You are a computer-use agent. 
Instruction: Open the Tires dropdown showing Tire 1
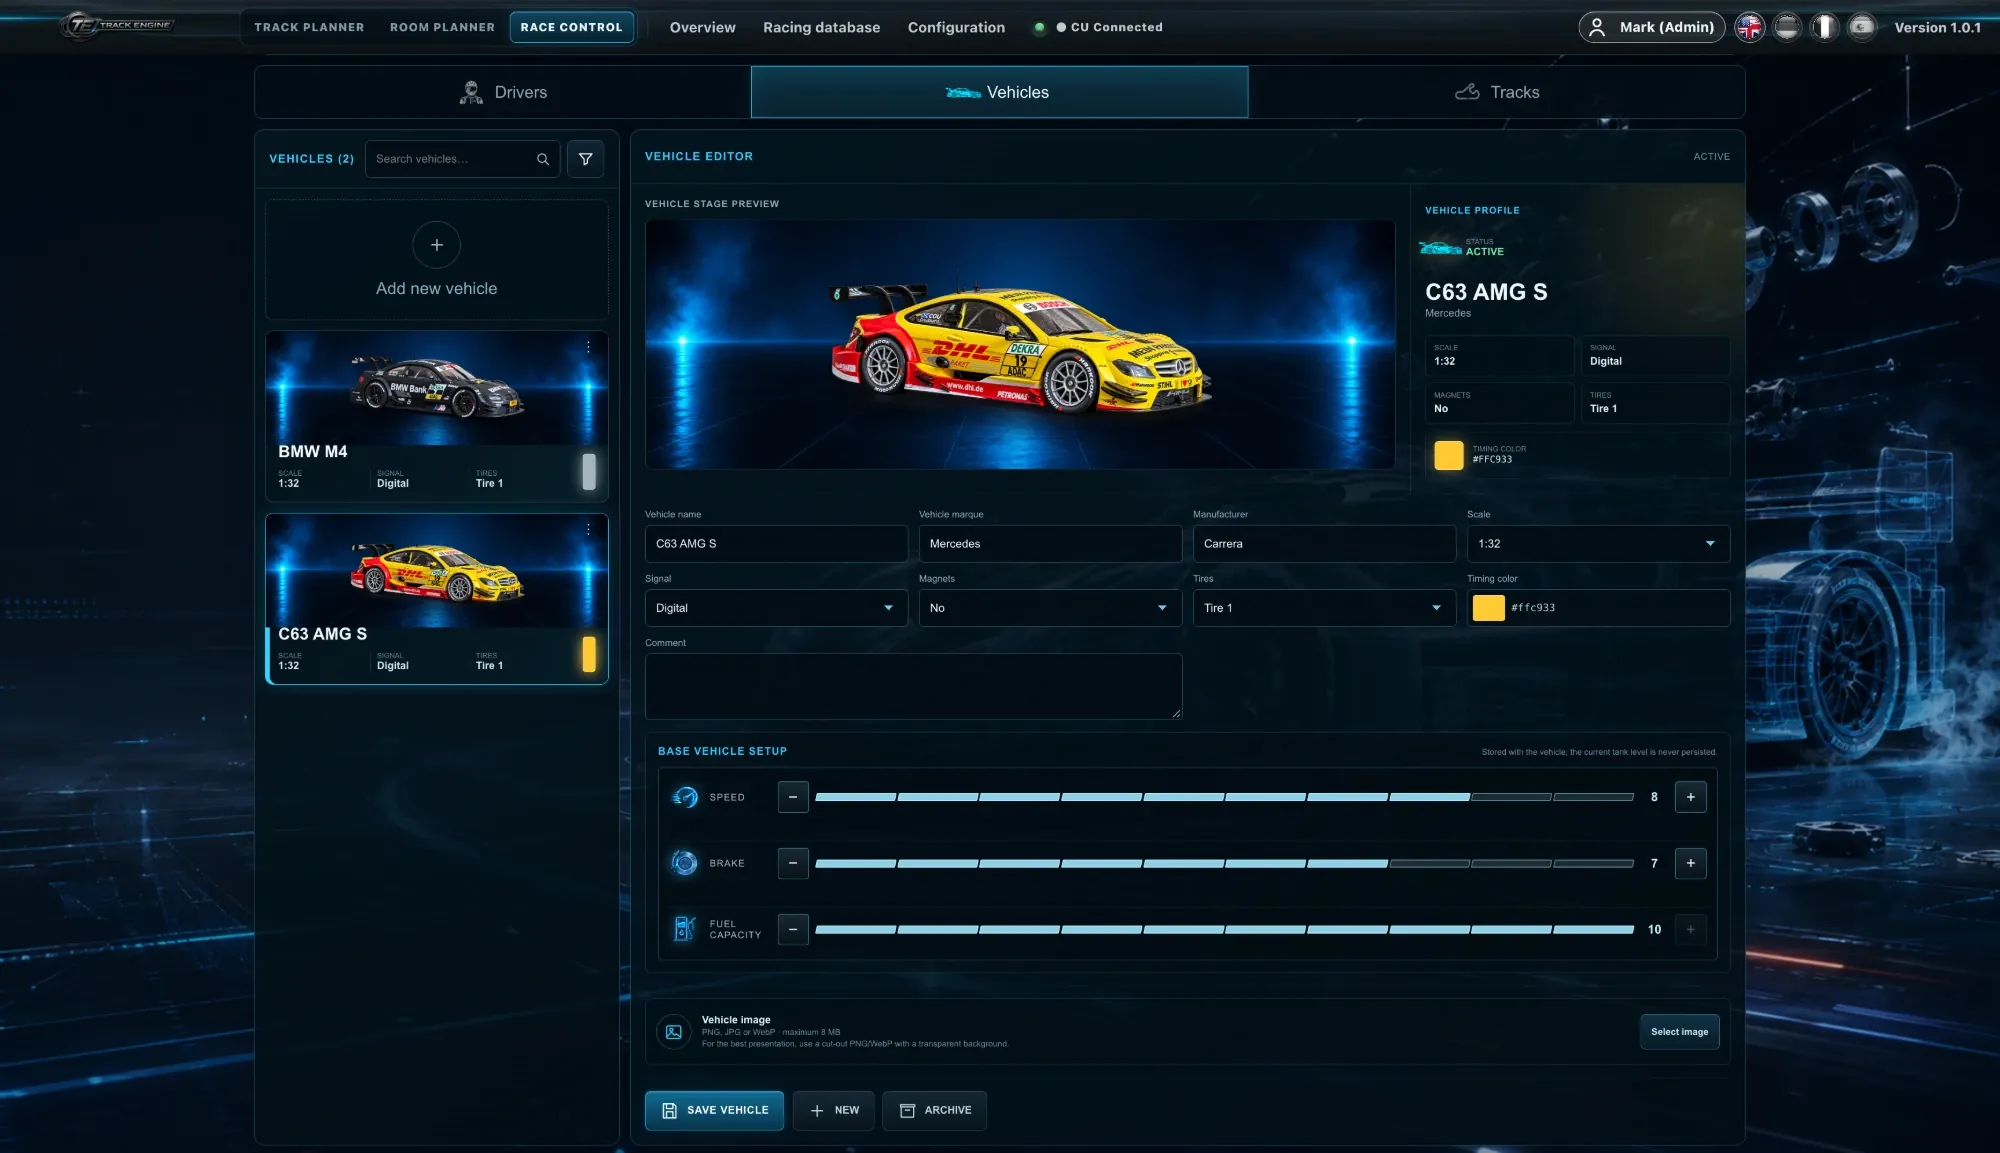click(x=1324, y=608)
